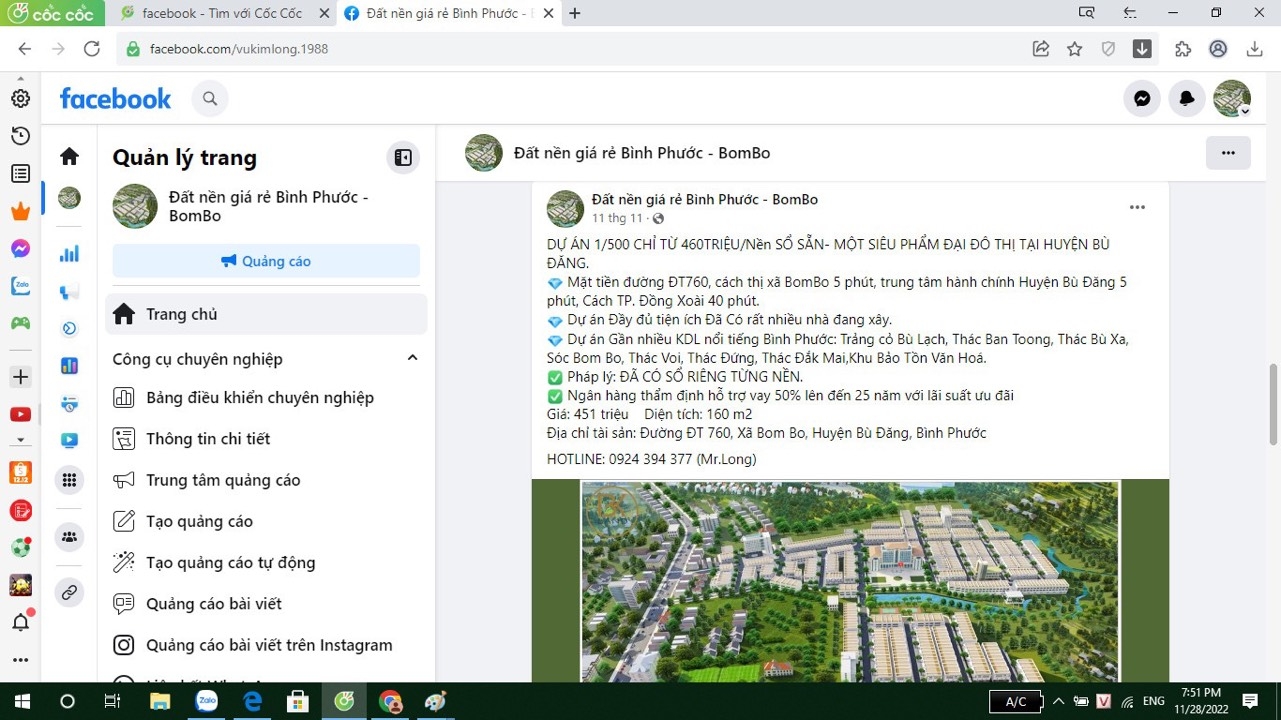This screenshot has width=1281, height=720.
Task: Open the Windows notification center
Action: coord(1249,701)
